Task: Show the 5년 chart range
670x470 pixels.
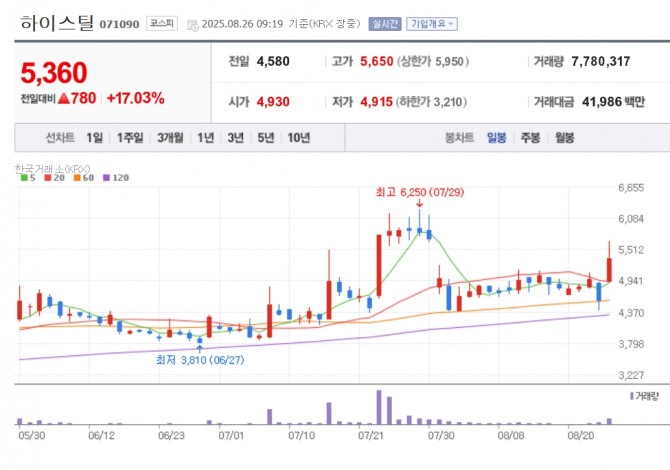Action: tap(266, 138)
